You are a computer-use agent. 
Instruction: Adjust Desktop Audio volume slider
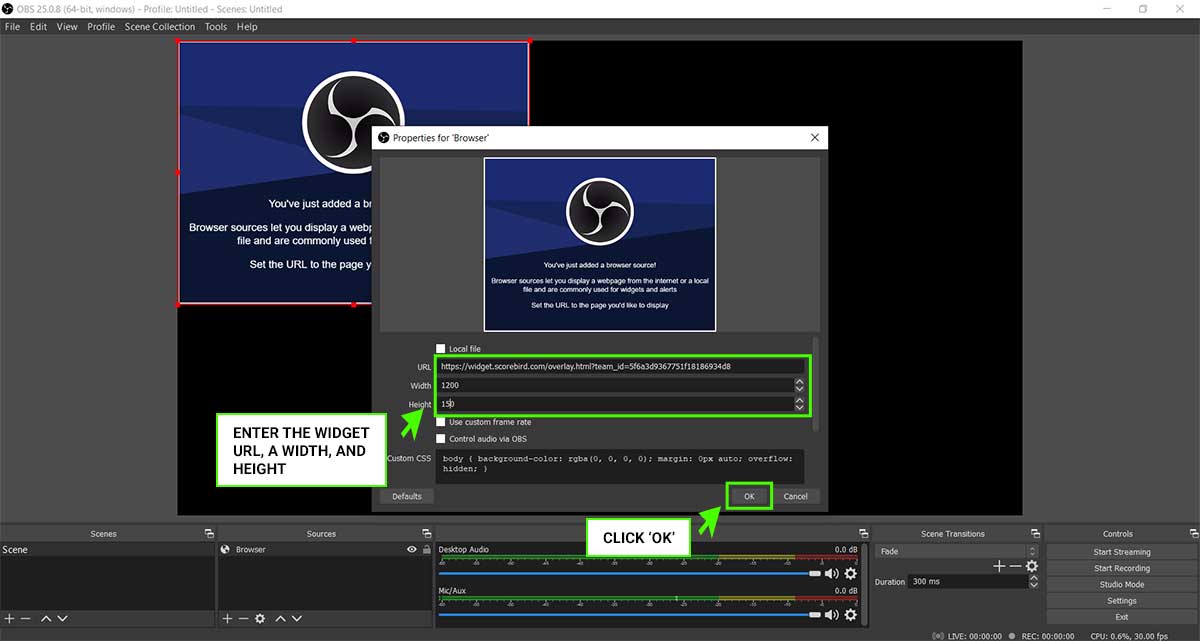[629, 574]
